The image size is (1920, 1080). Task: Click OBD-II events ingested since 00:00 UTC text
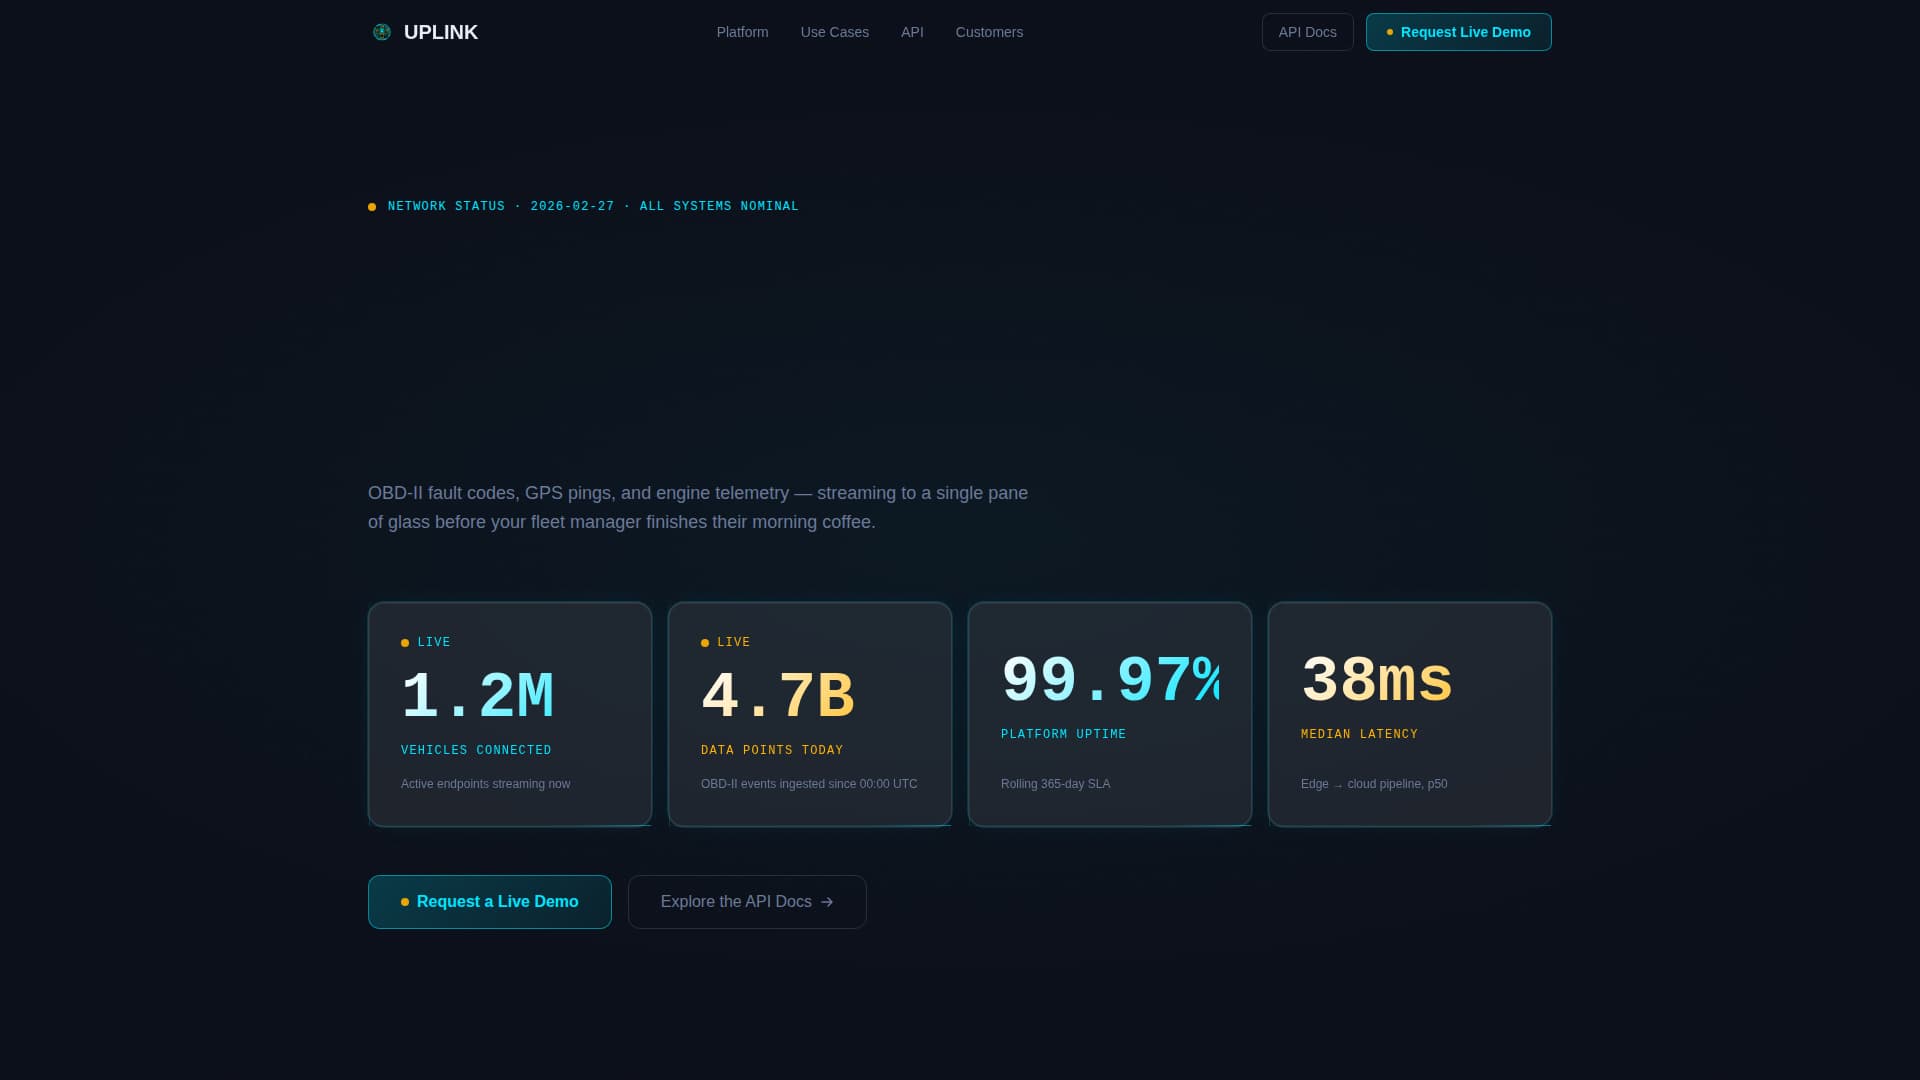coord(809,784)
